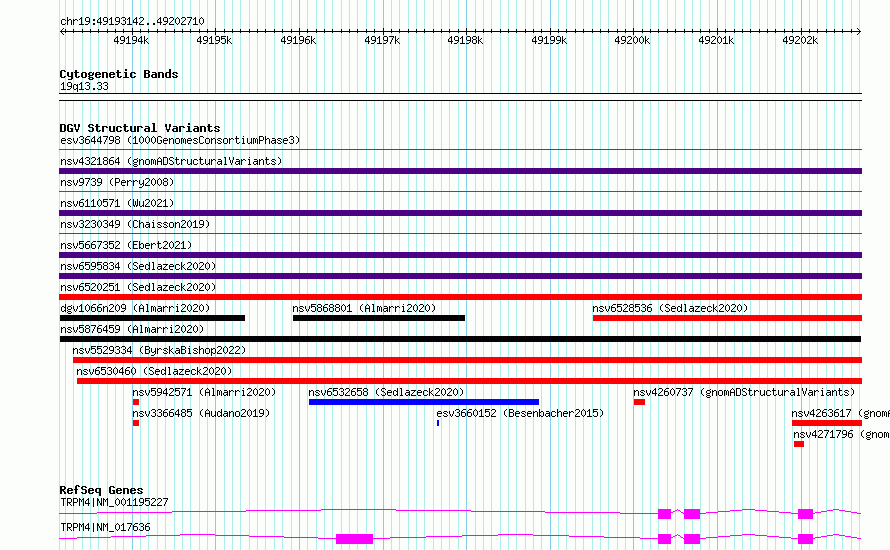890x550 pixels.
Task: Click the small red marker of nsv3366485 (Audano2019)
Action: point(136,423)
